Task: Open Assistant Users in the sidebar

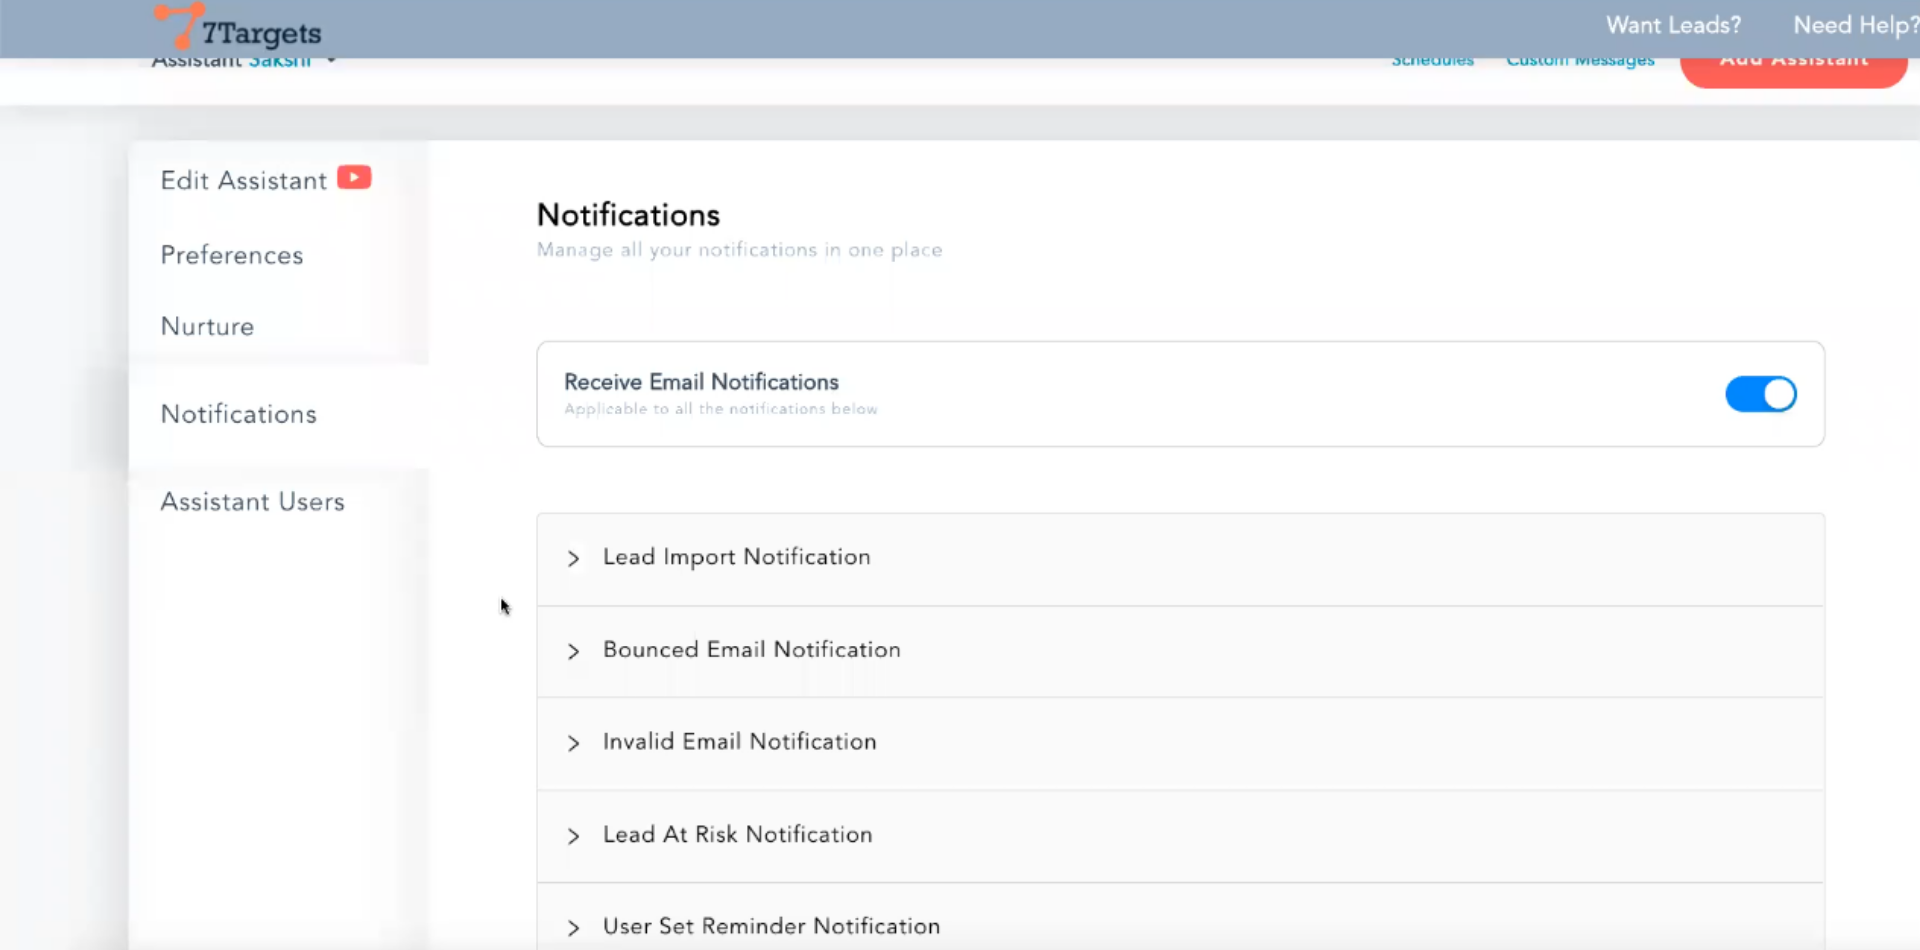Action: click(x=252, y=502)
